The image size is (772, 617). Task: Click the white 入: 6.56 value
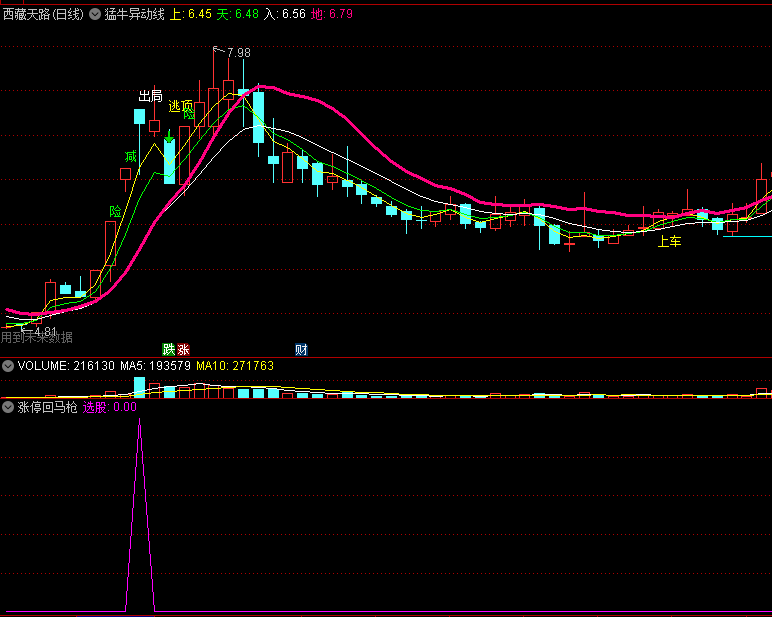pos(285,14)
